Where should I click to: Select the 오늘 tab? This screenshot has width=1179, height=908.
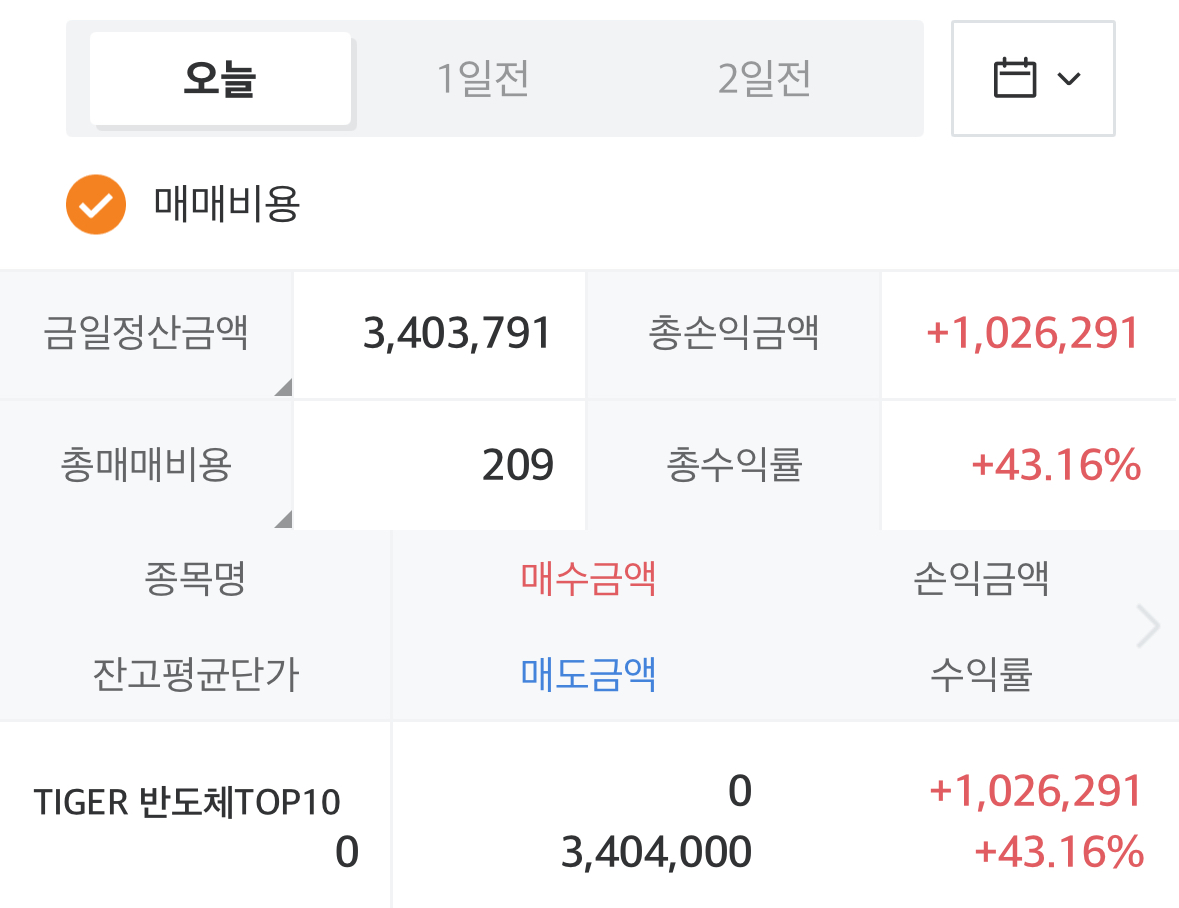point(220,79)
